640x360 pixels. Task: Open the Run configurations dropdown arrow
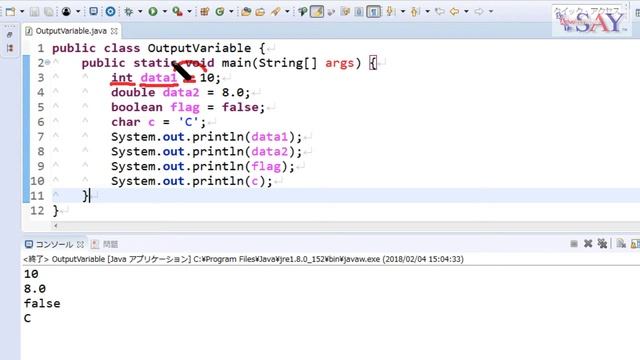[164, 12]
